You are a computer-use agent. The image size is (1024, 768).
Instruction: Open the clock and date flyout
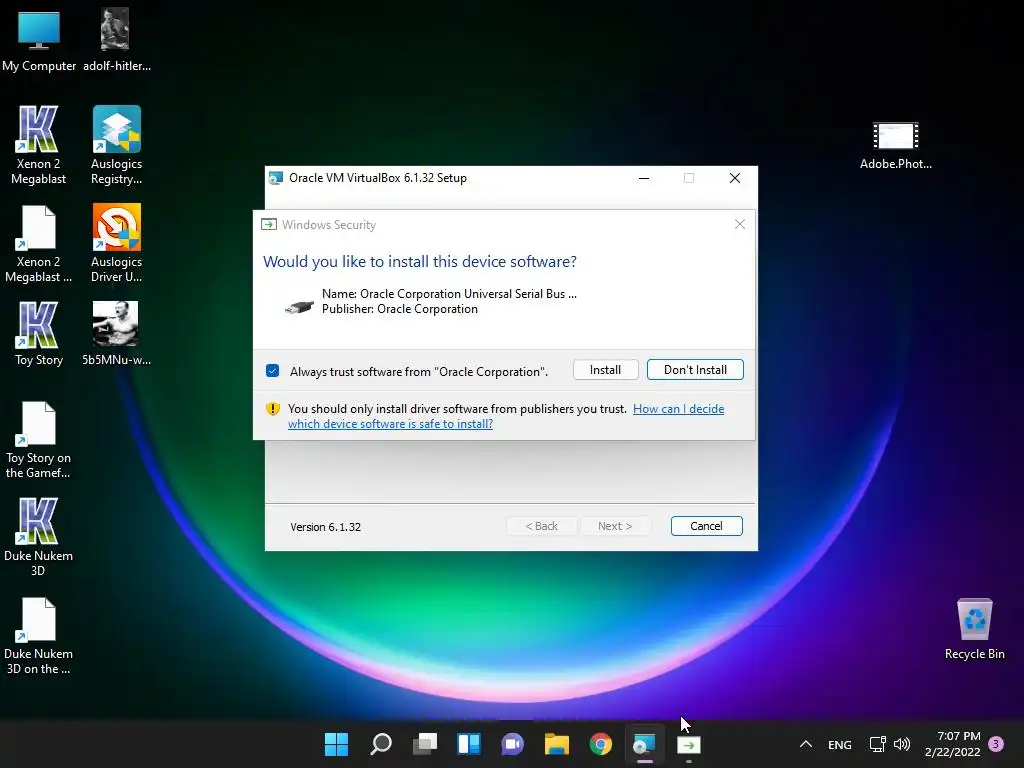coord(952,744)
